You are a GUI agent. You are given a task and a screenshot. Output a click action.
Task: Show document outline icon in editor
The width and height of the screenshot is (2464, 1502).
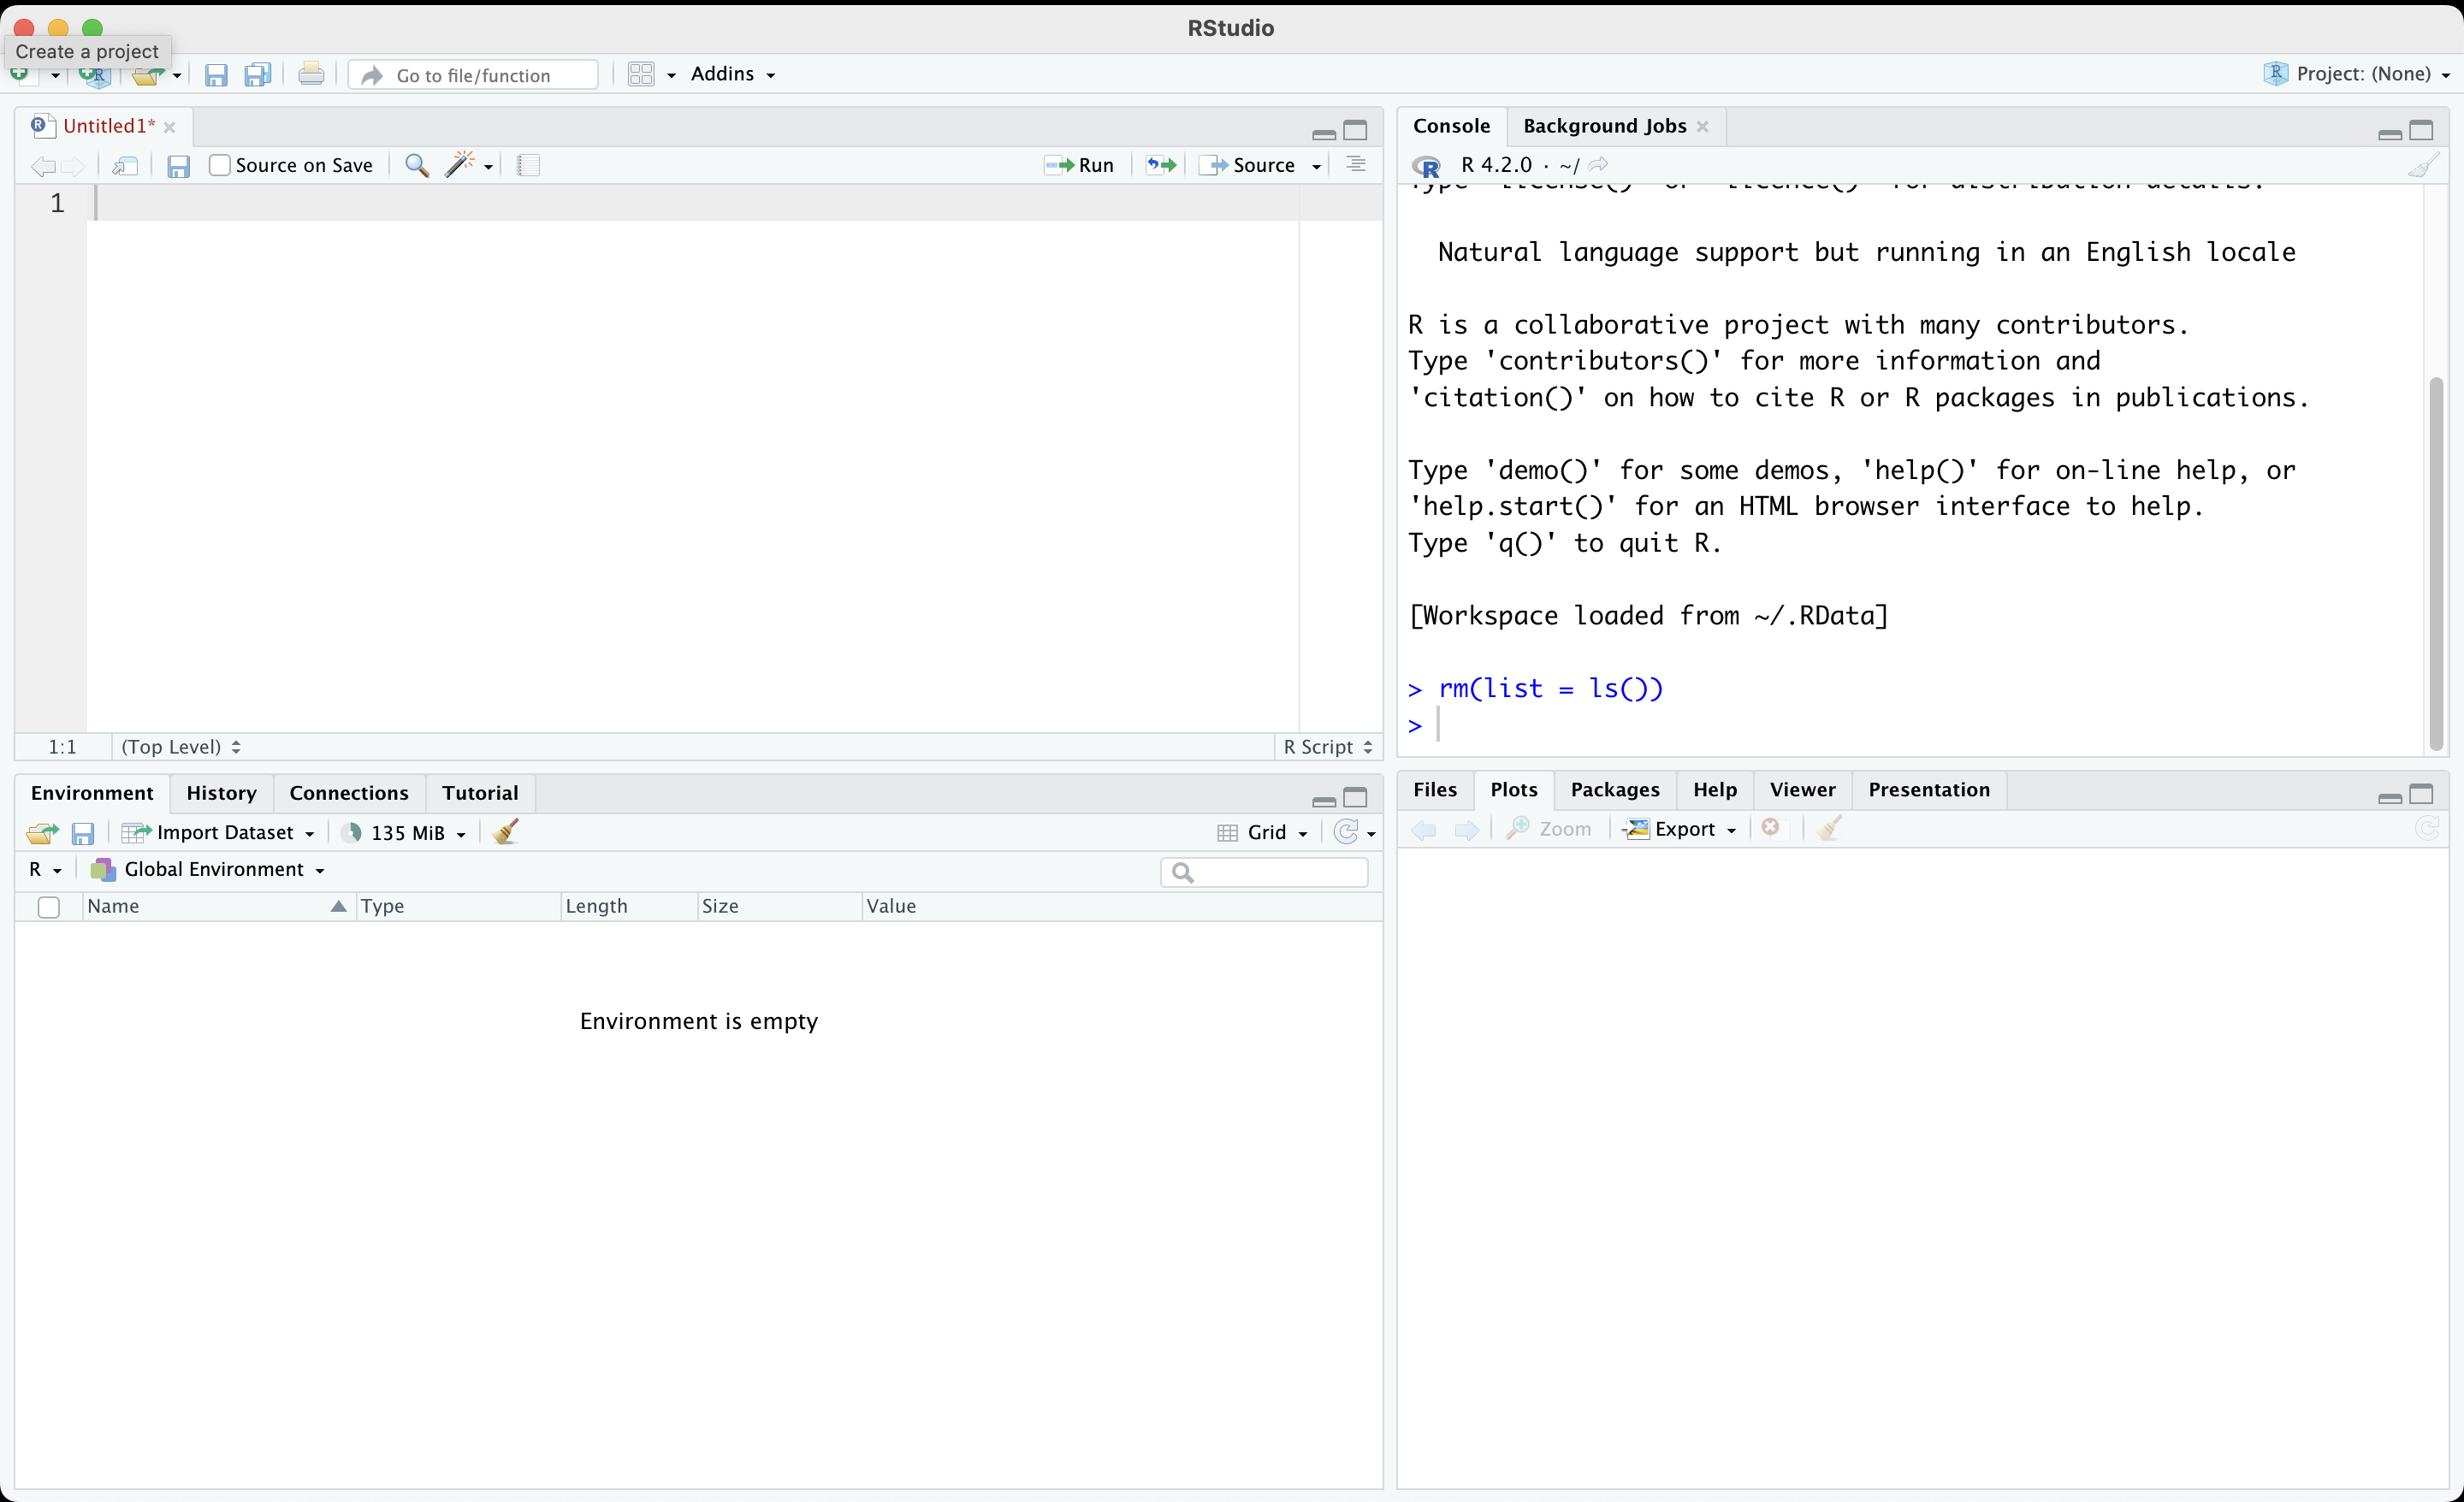click(1356, 164)
